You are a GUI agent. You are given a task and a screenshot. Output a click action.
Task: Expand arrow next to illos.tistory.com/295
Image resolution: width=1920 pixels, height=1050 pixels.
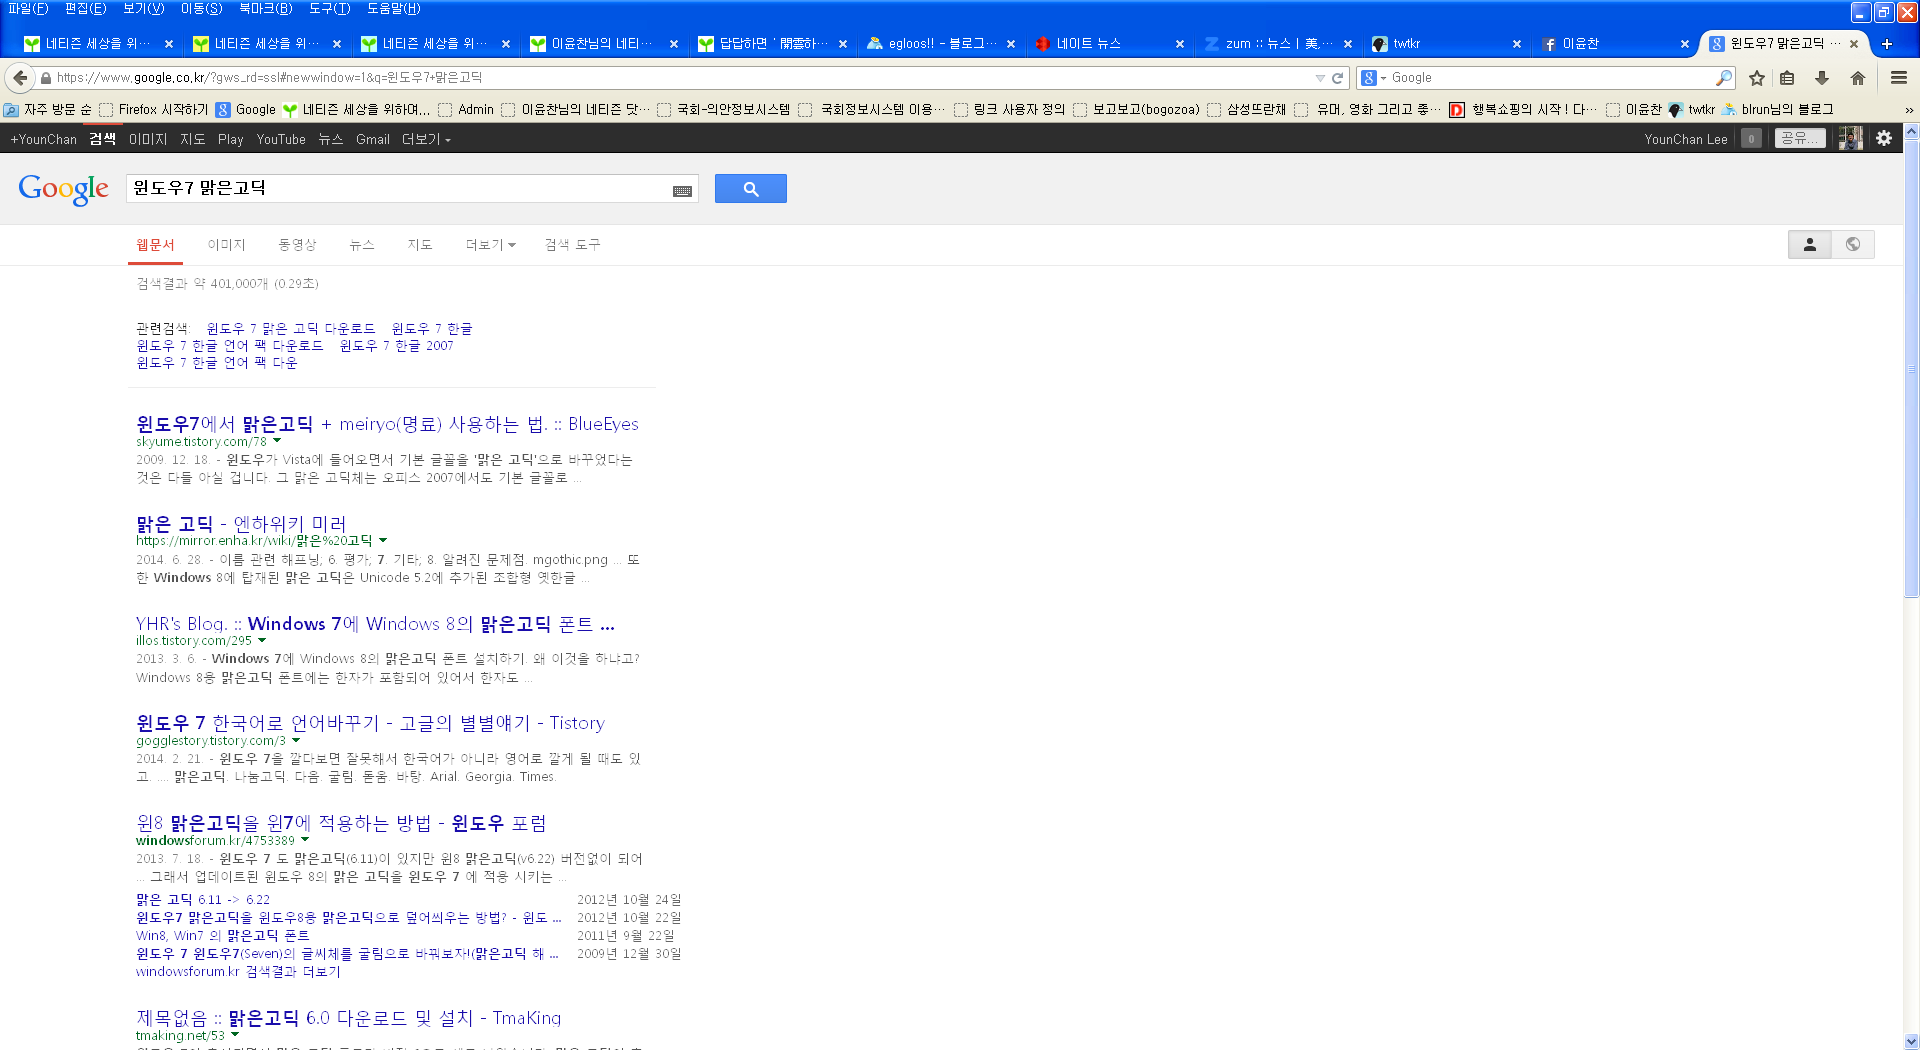(x=262, y=641)
